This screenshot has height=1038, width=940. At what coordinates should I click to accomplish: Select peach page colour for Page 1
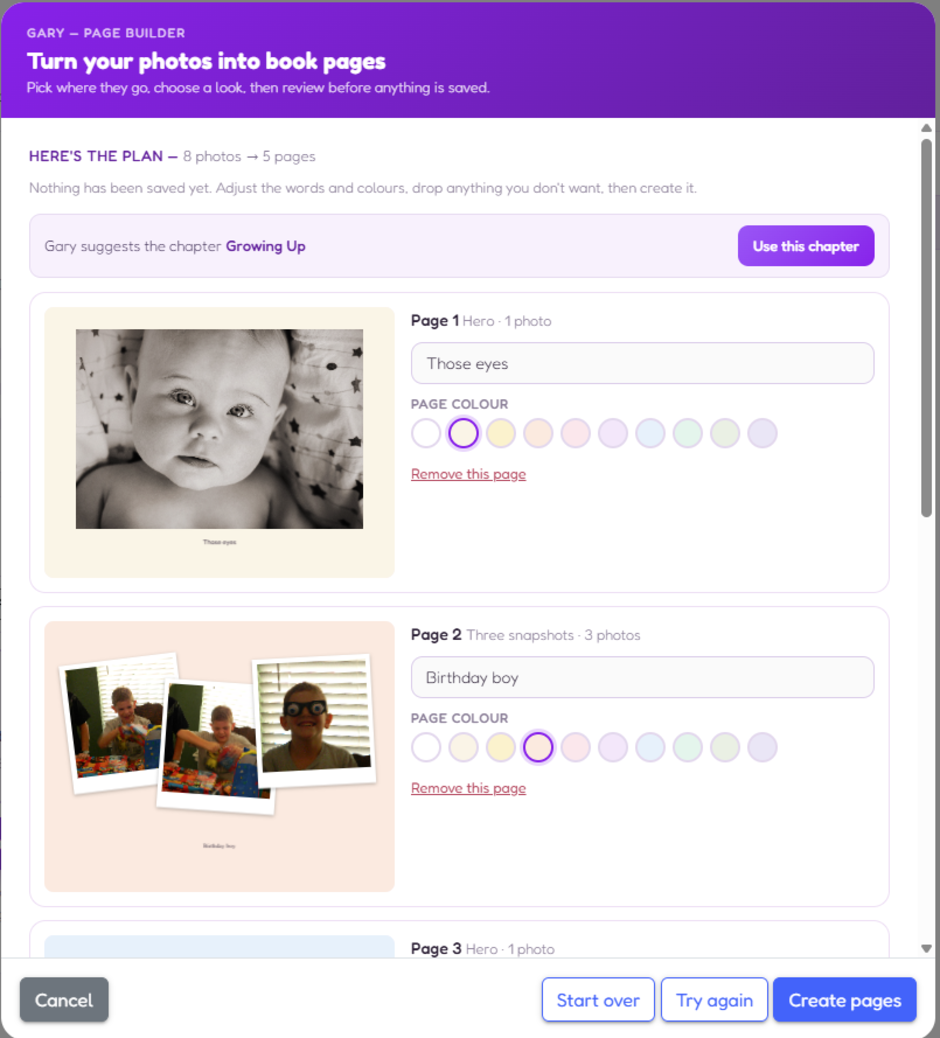coord(538,434)
